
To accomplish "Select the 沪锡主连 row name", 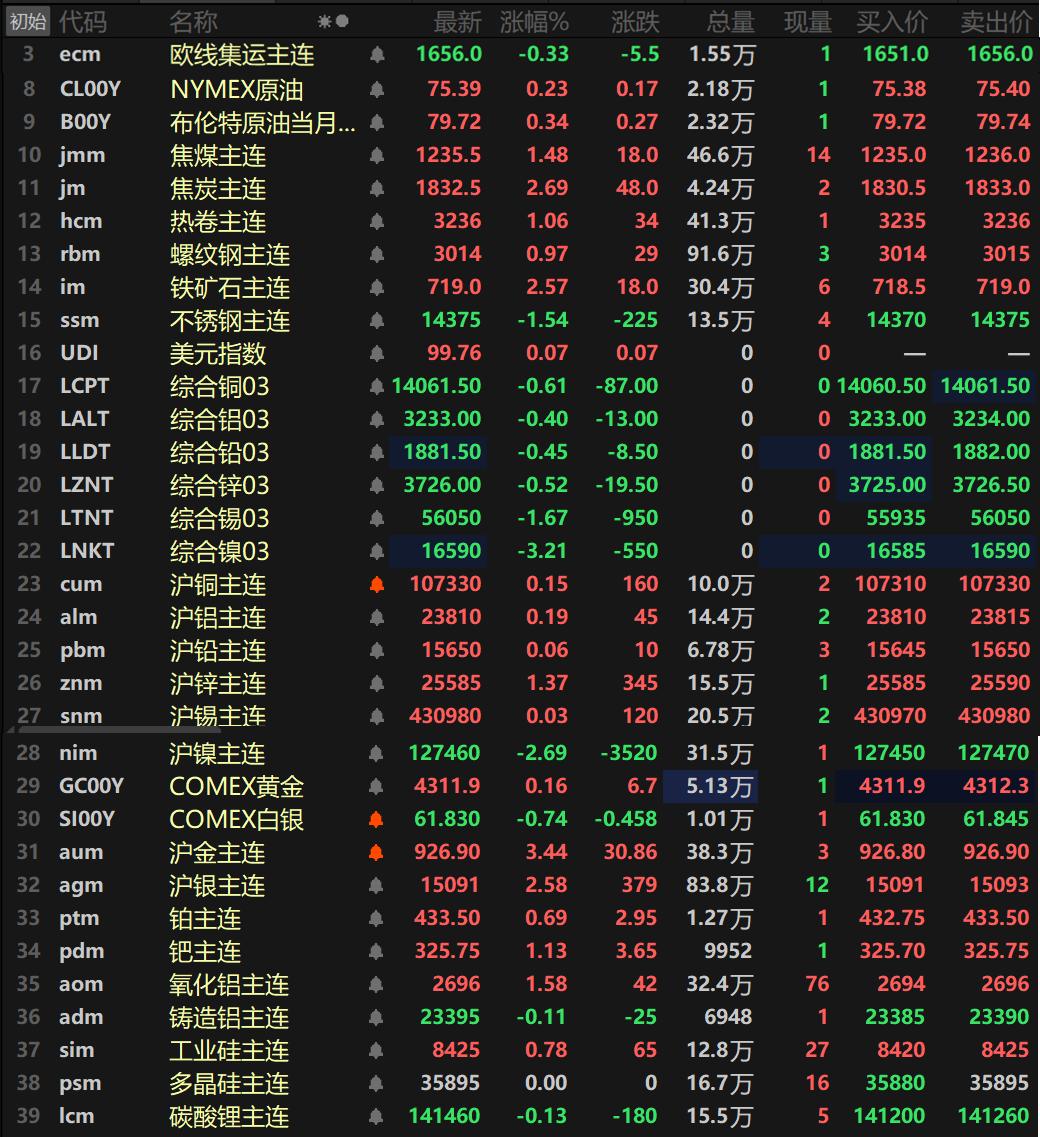I will click(218, 715).
